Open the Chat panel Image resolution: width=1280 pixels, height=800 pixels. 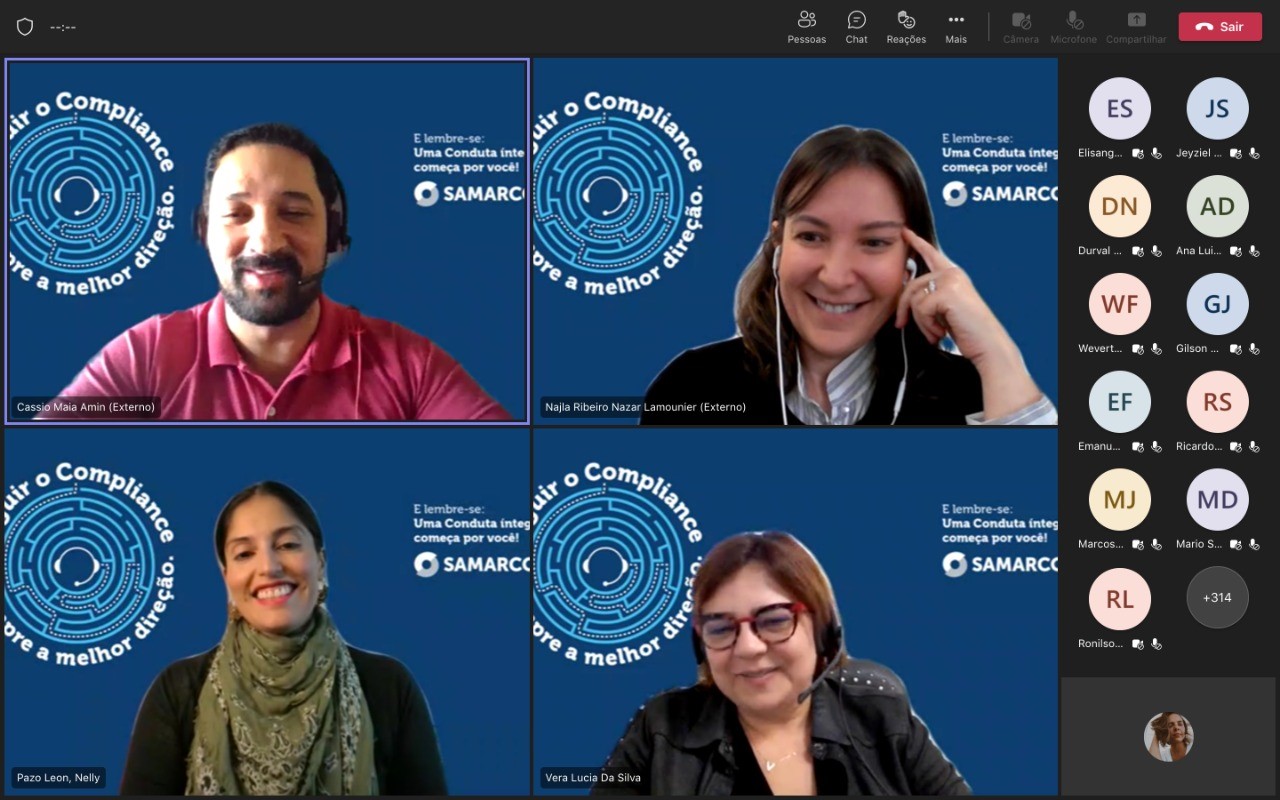[x=856, y=27]
